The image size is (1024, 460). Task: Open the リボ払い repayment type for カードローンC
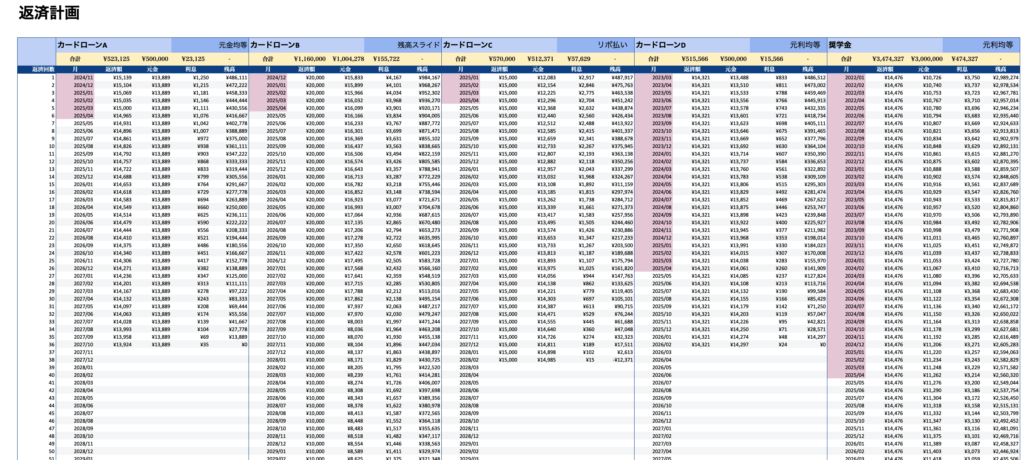click(610, 45)
